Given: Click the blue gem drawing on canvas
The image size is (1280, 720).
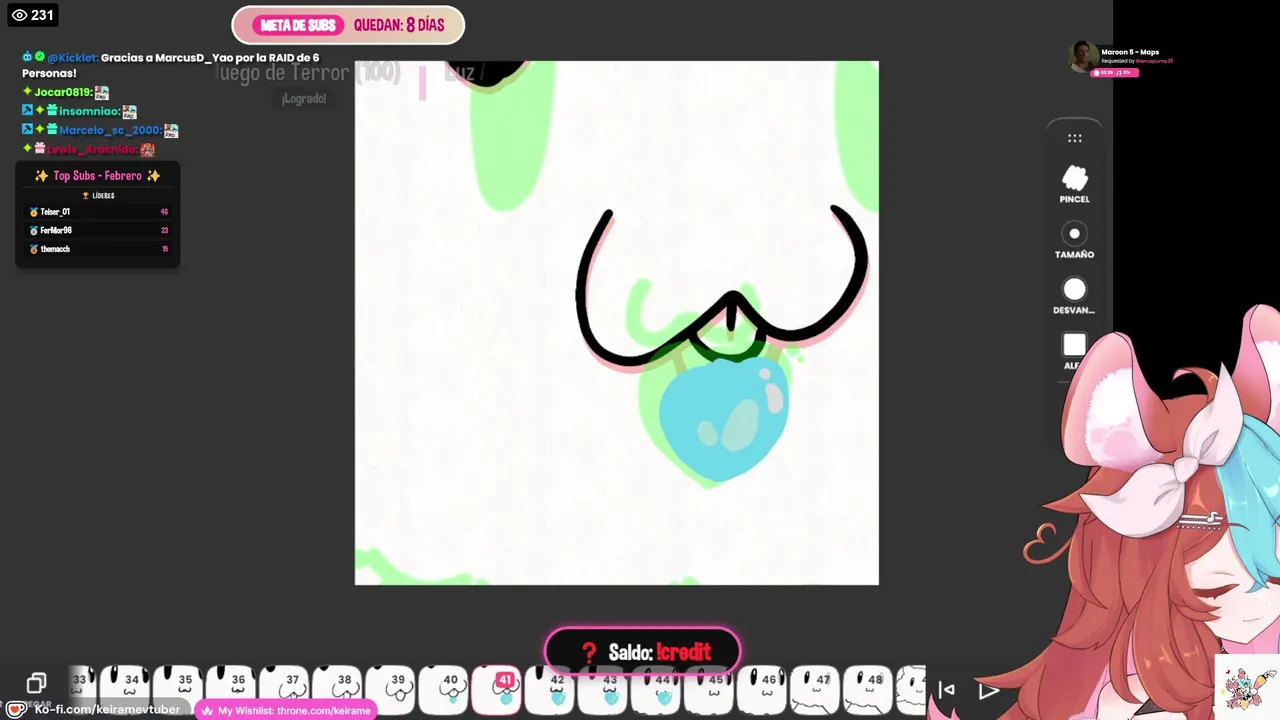Looking at the screenshot, I should click(x=722, y=417).
